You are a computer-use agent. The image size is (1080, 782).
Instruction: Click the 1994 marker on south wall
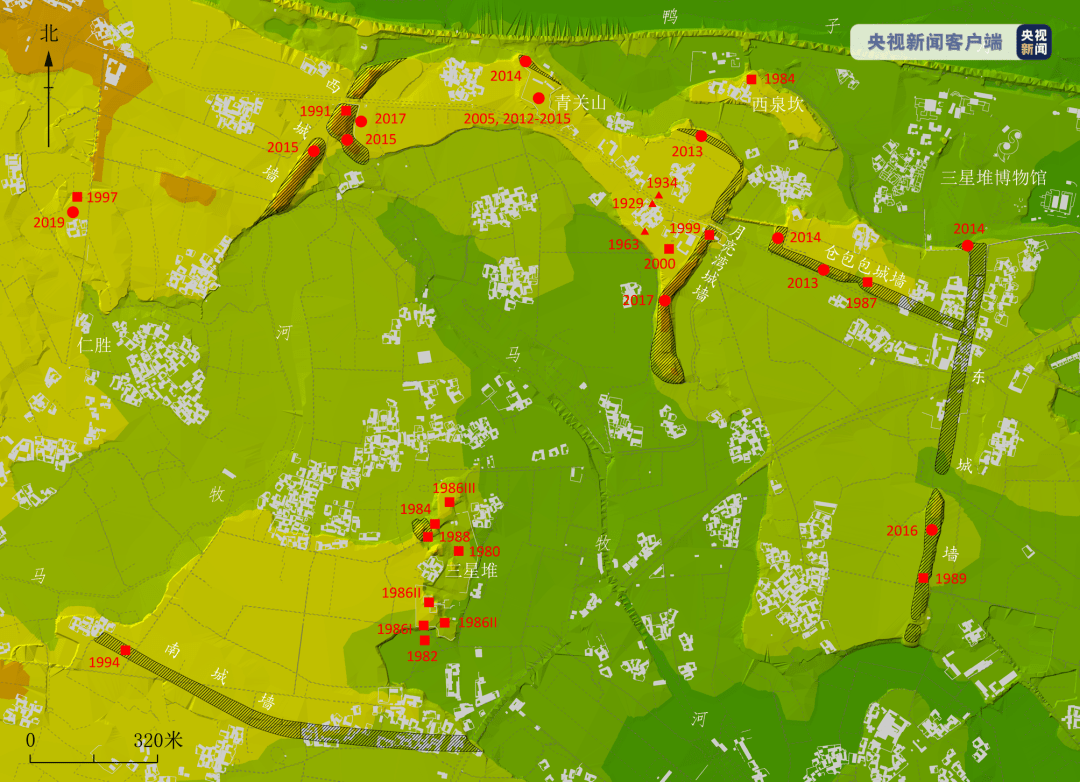(x=125, y=651)
